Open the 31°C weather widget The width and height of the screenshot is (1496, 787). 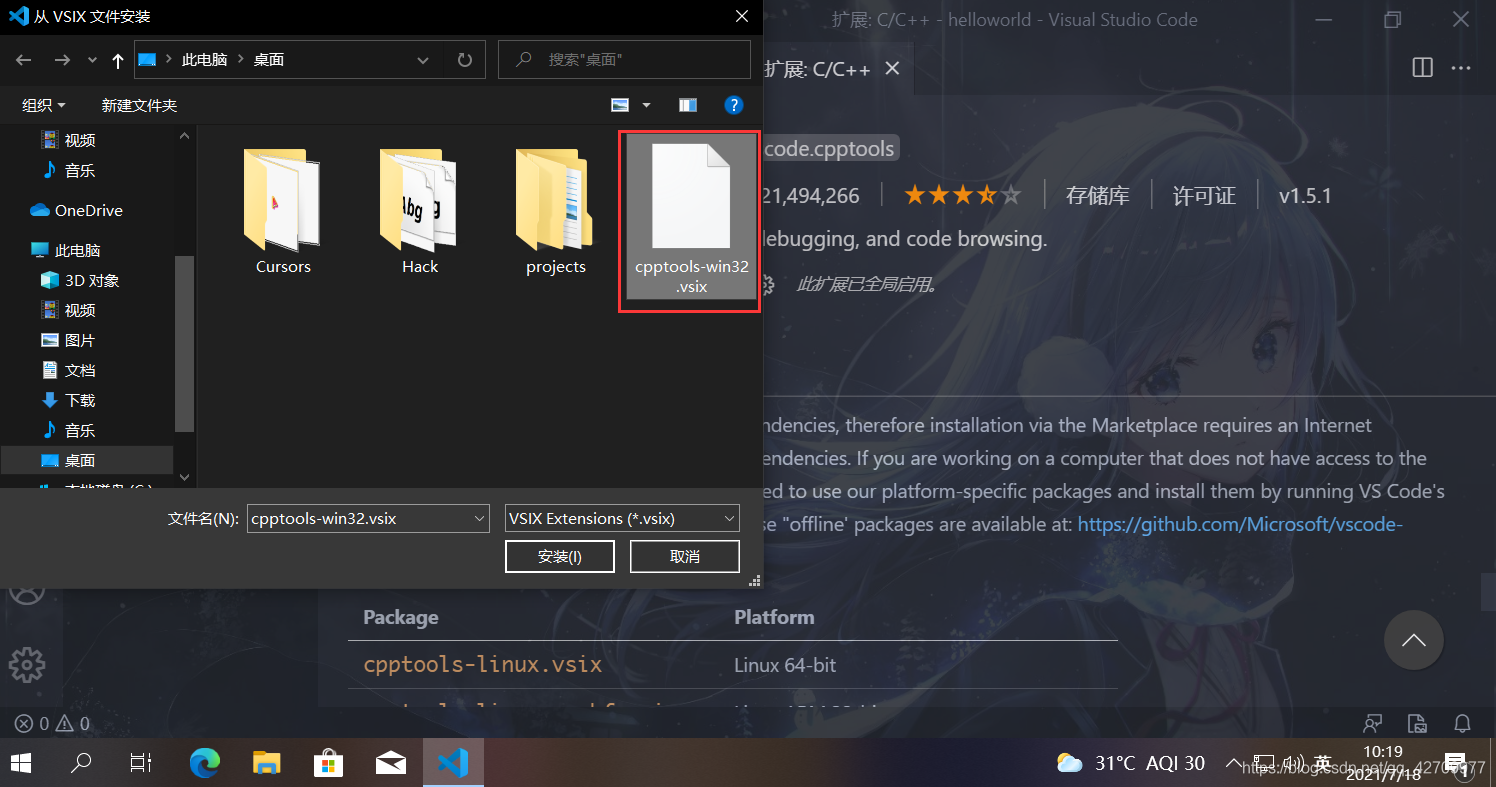1131,763
